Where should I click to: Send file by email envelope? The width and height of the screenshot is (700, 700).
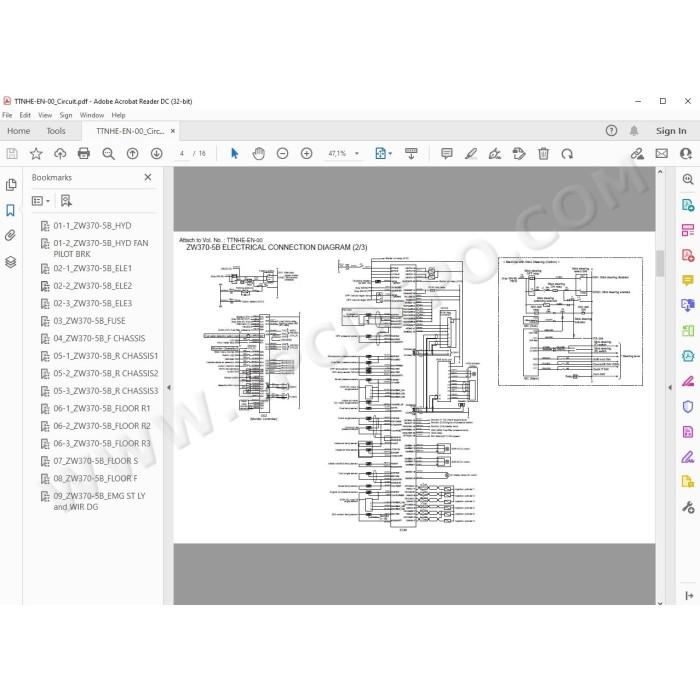[x=662, y=154]
